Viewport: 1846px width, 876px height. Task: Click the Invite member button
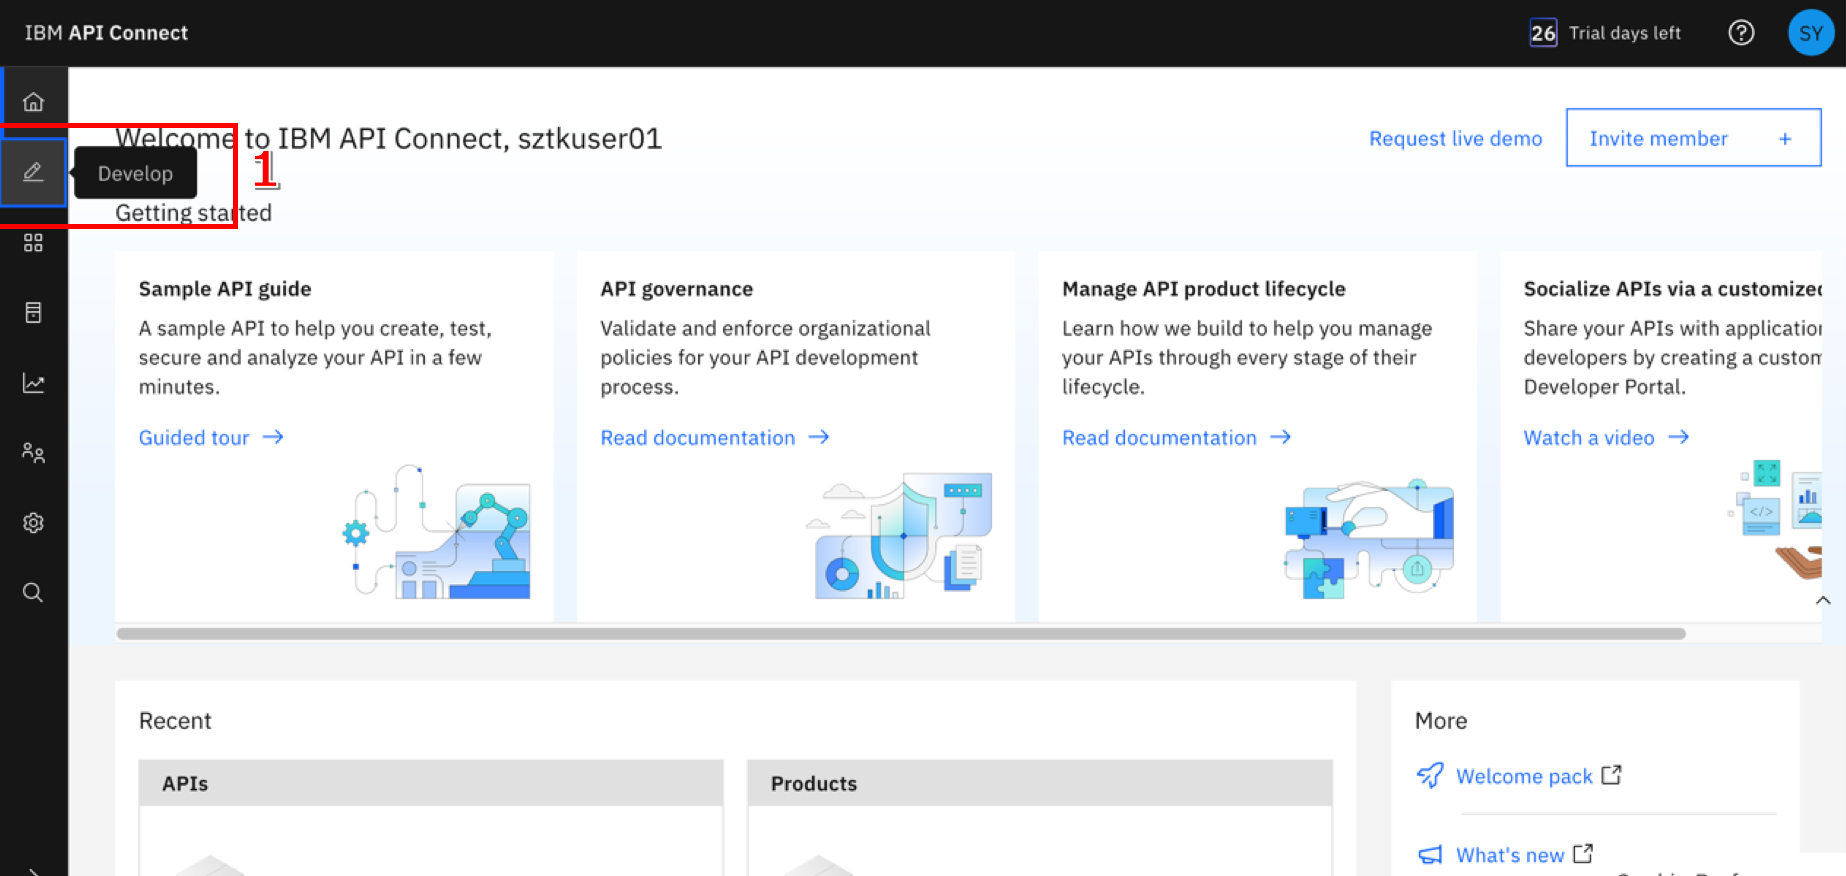point(1692,138)
